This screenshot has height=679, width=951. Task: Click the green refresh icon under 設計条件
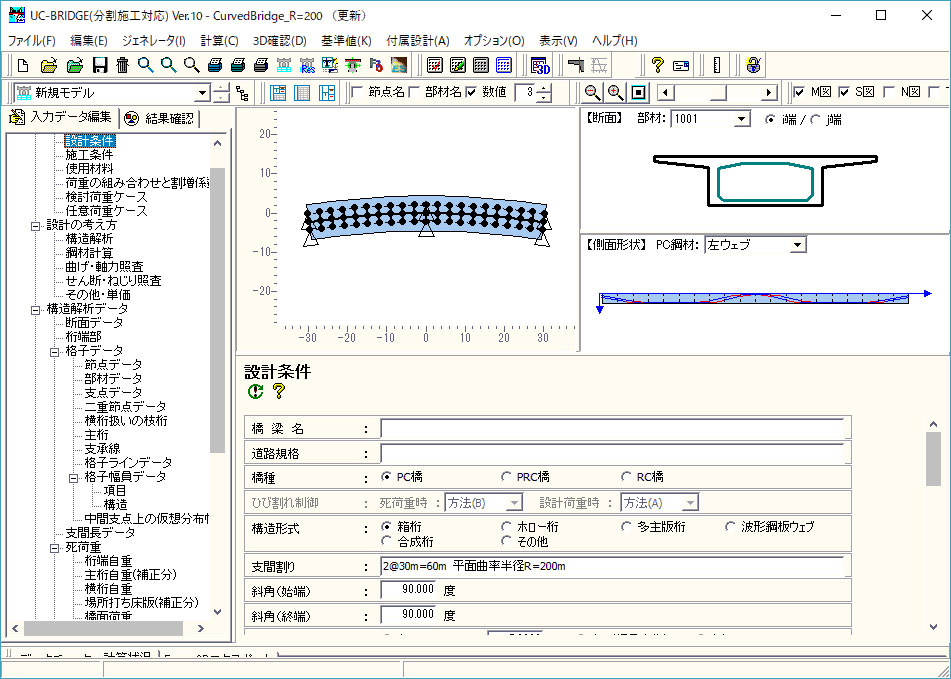coord(255,391)
